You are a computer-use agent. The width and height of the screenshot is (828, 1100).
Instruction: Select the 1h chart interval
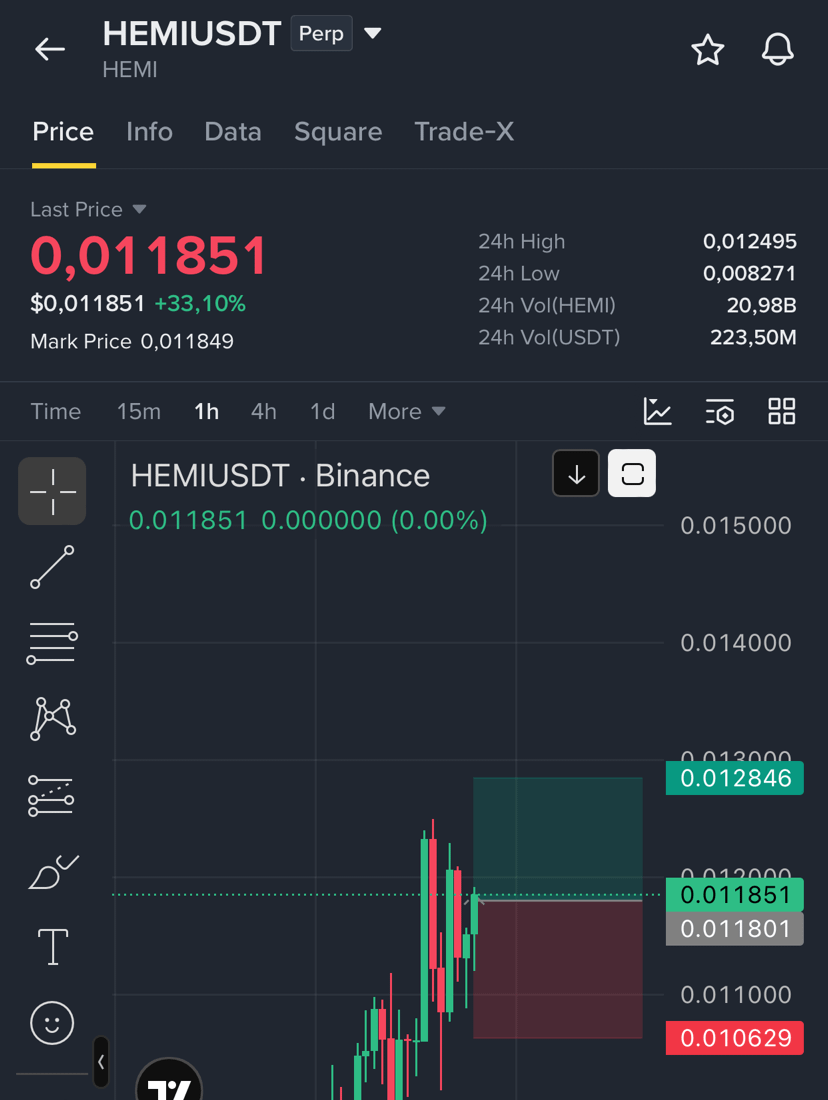(206, 411)
